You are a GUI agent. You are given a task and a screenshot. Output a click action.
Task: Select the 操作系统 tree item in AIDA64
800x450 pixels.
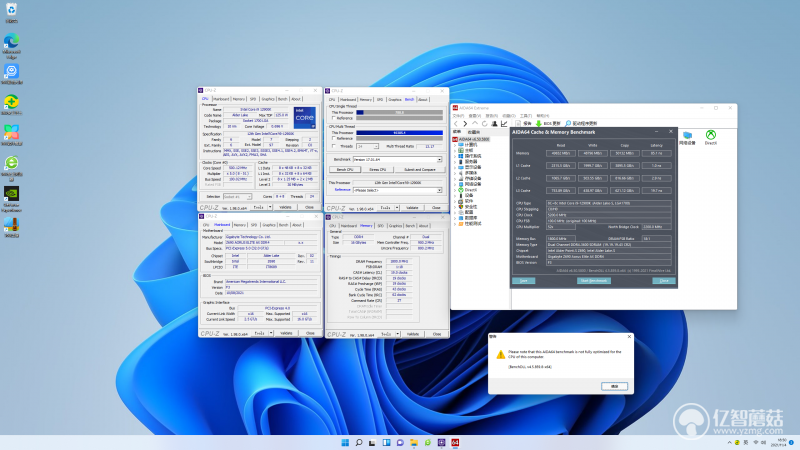pyautogui.click(x=472, y=156)
